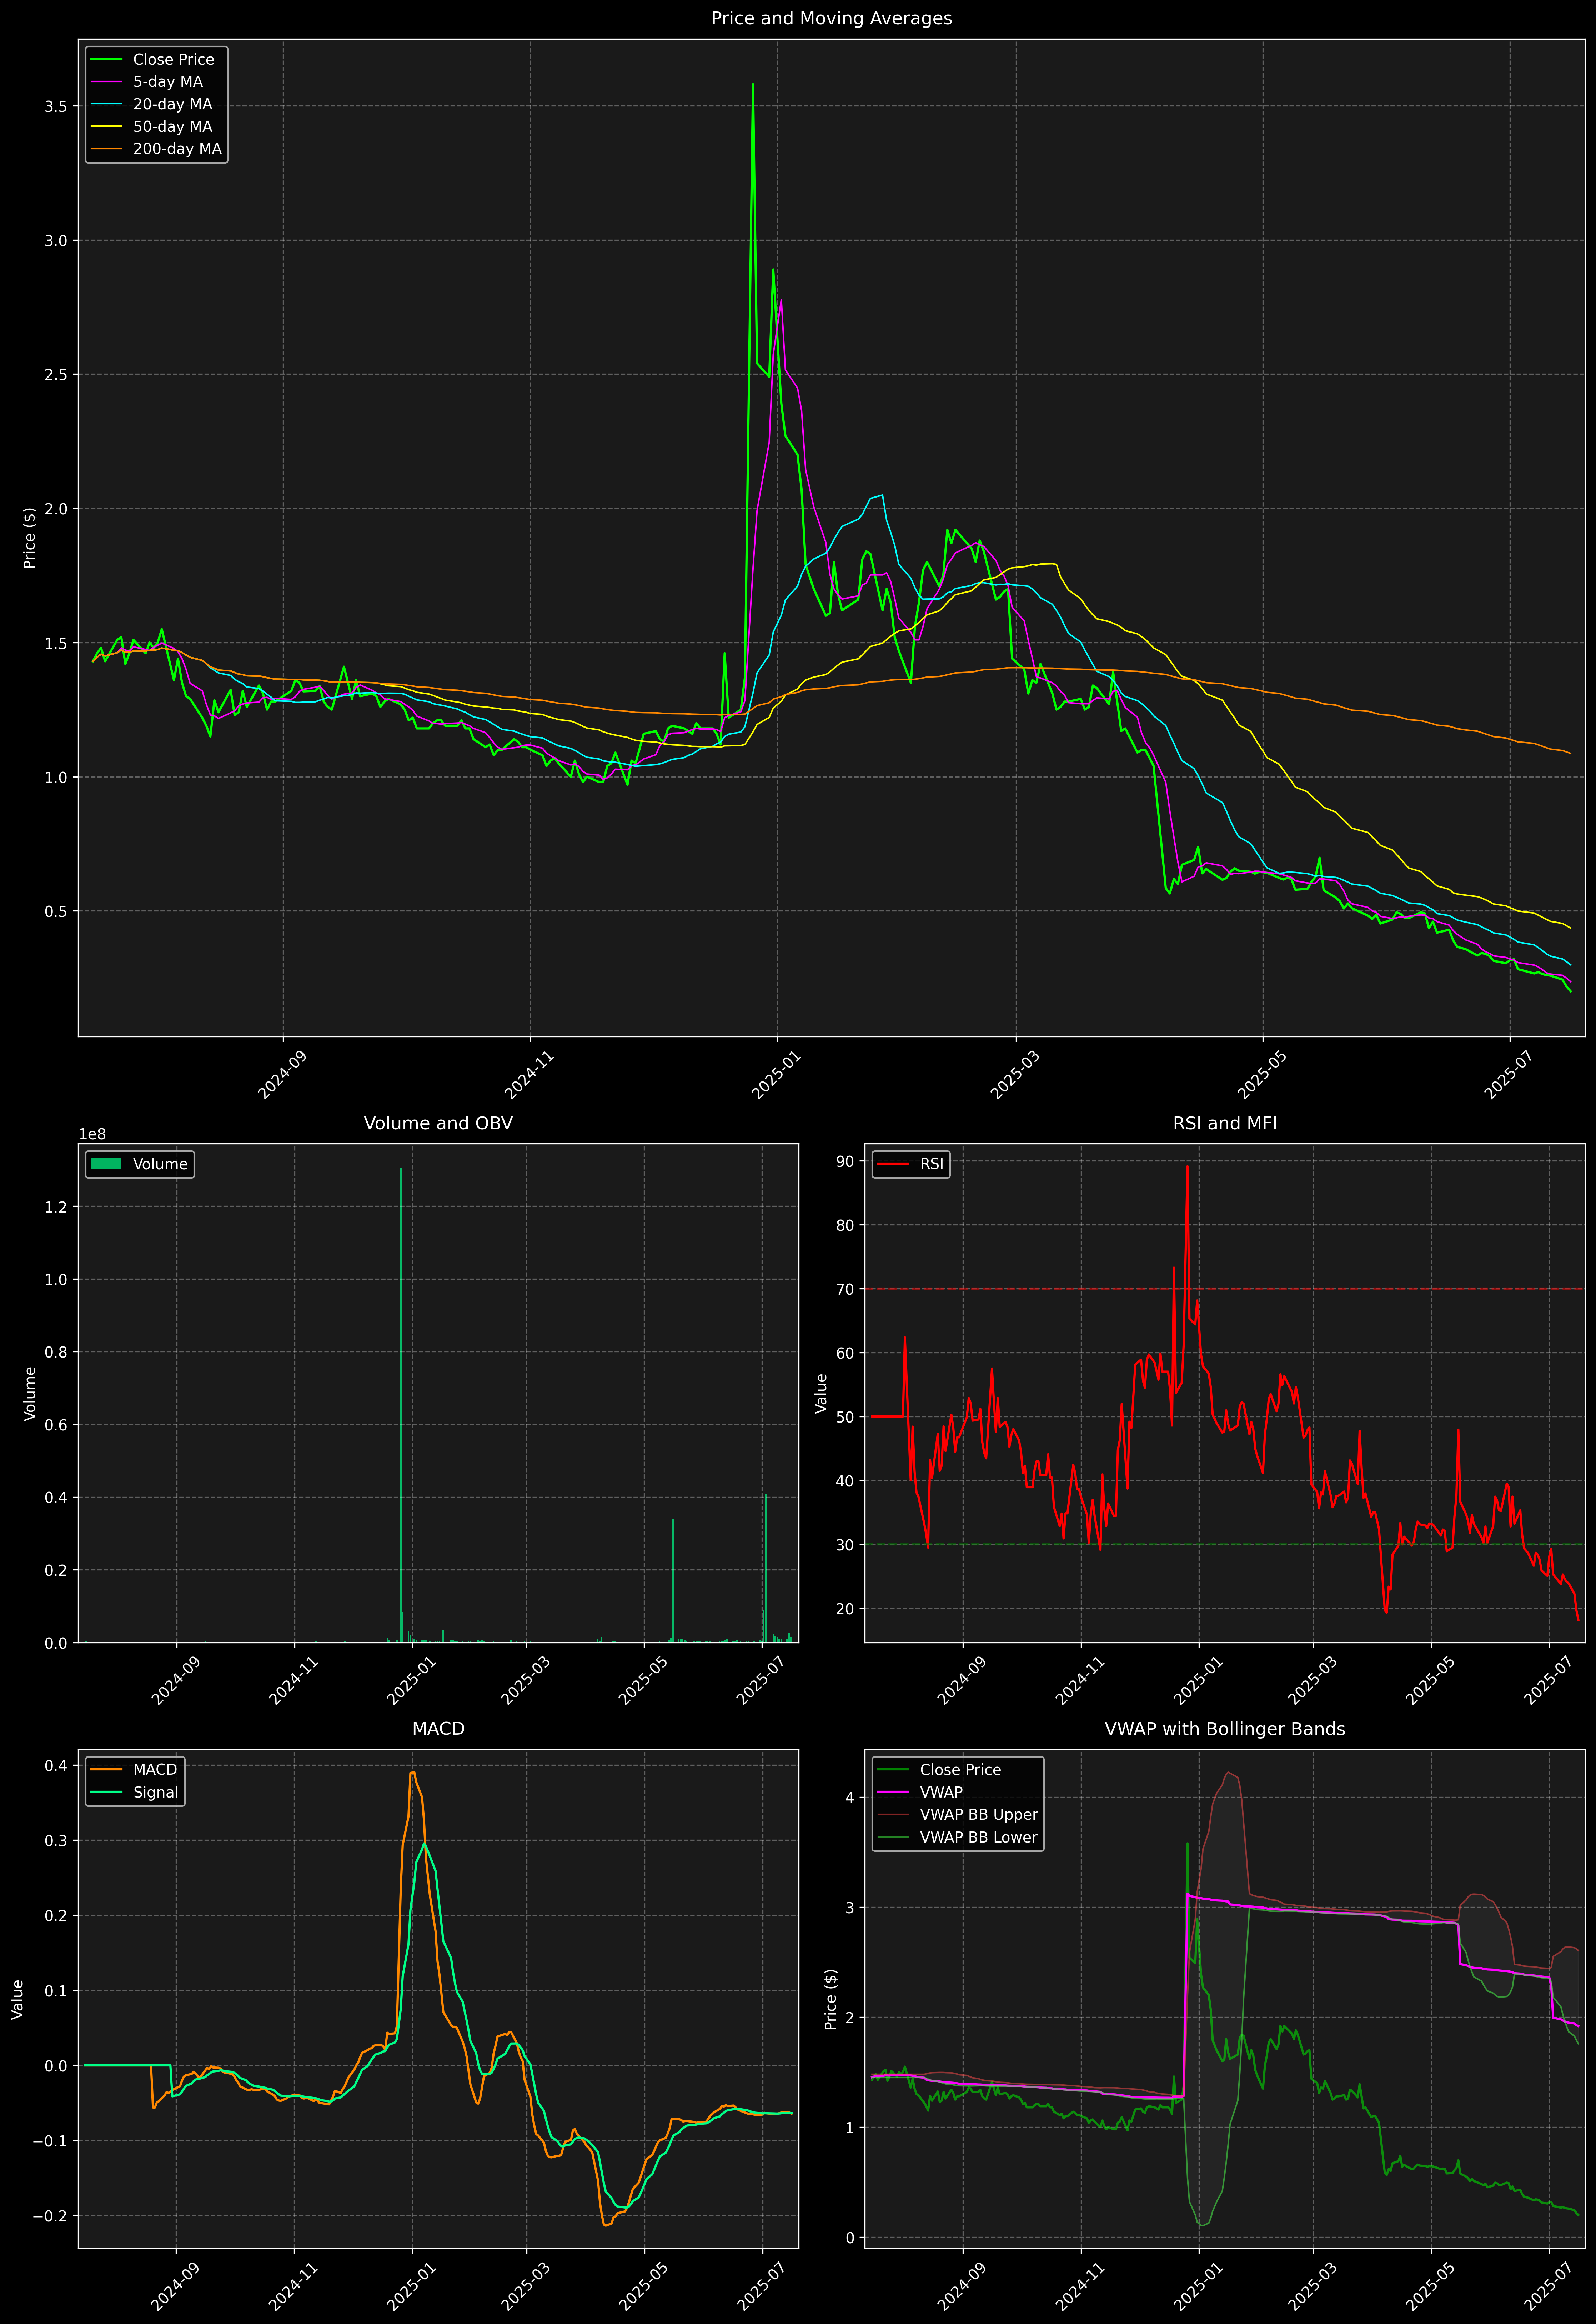
Task: Click the tallest volume bar near 2025-01
Action: (x=401, y=1405)
